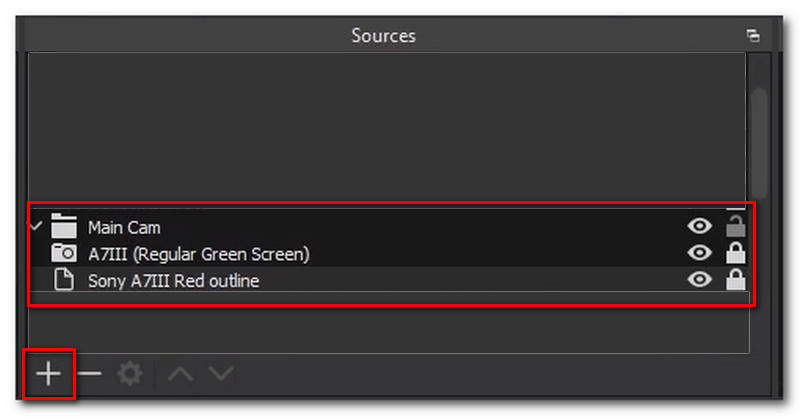Click the Sony A7III Red outline file icon
This screenshot has height=417, width=800.
[x=64, y=281]
